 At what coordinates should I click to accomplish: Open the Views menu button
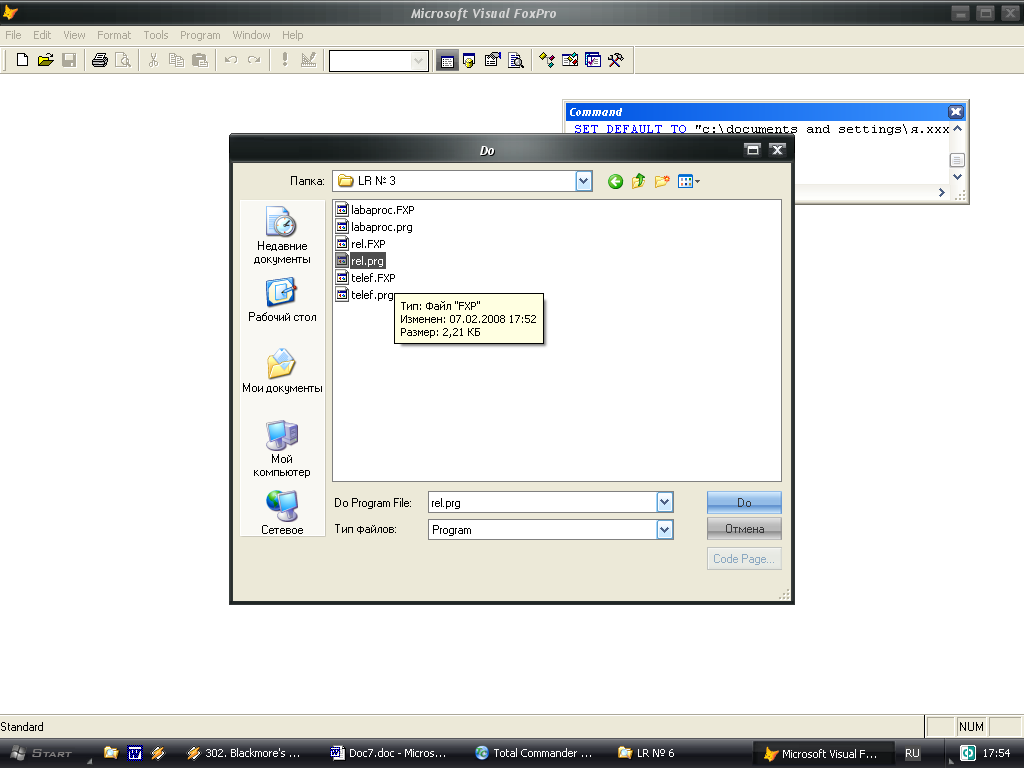point(688,182)
